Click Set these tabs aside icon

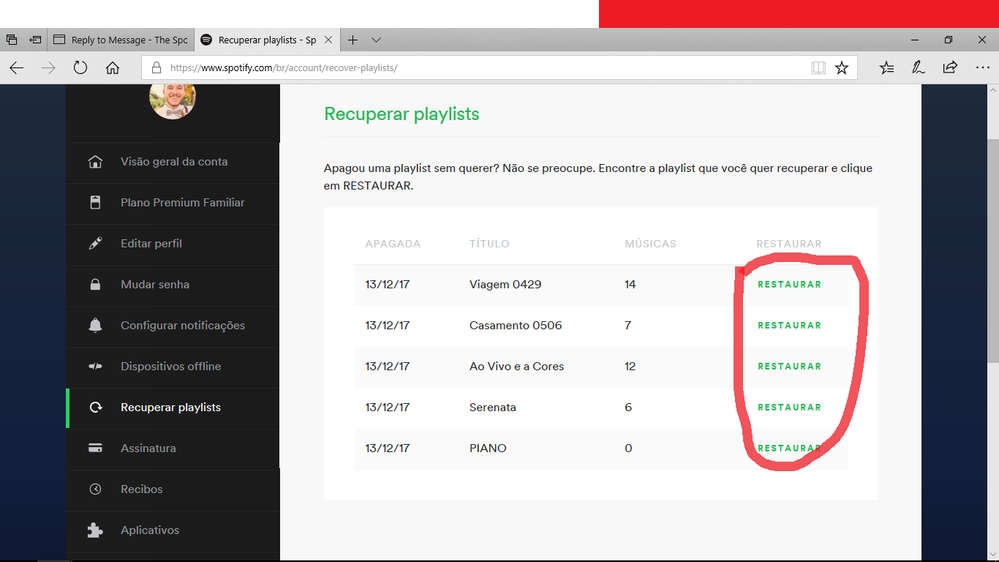36,40
